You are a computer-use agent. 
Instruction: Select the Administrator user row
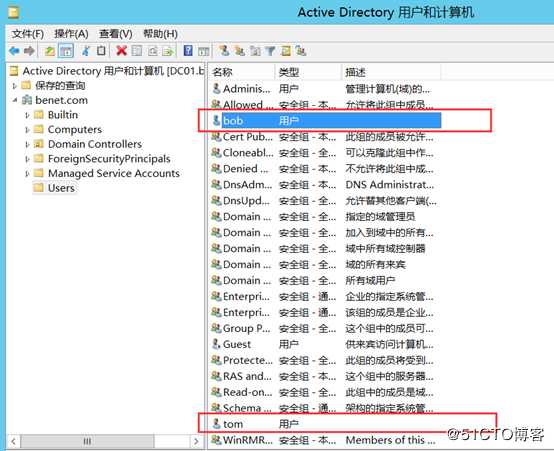coord(325,89)
